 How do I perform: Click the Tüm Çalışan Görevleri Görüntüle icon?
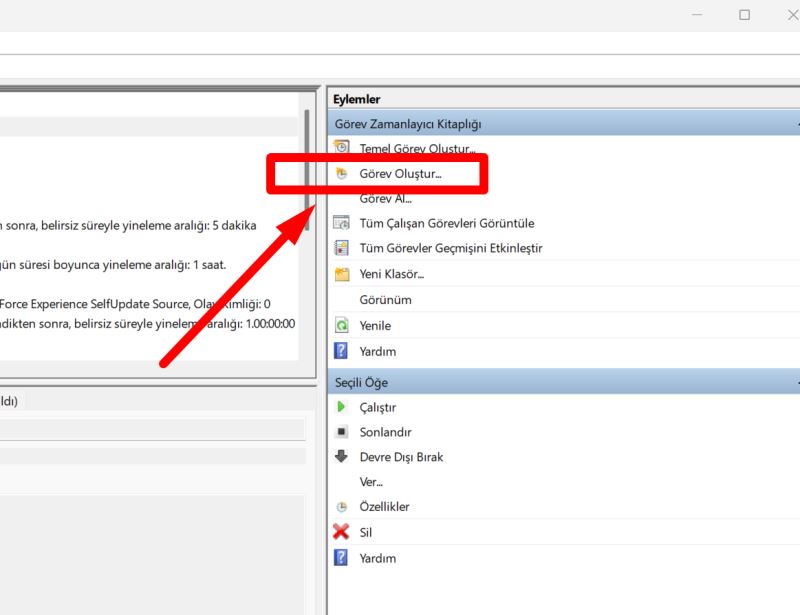pyautogui.click(x=341, y=223)
